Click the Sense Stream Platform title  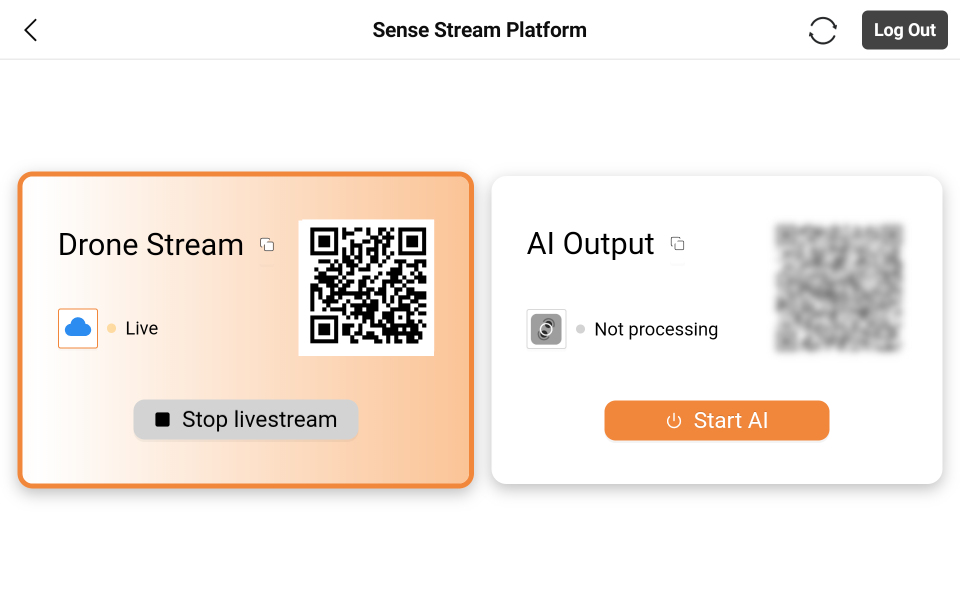pos(480,30)
